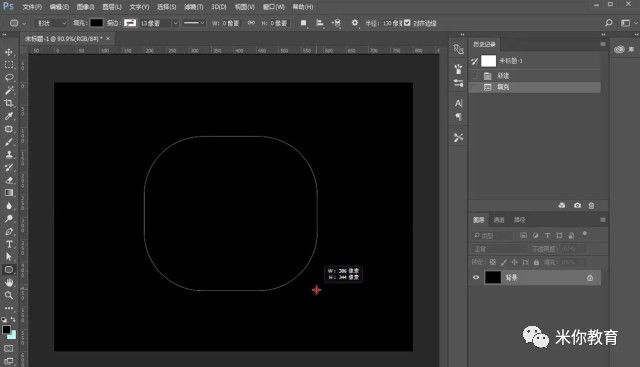The height and width of the screenshot is (367, 640).
Task: Open the 文件(F) menu
Action: click(x=32, y=7)
